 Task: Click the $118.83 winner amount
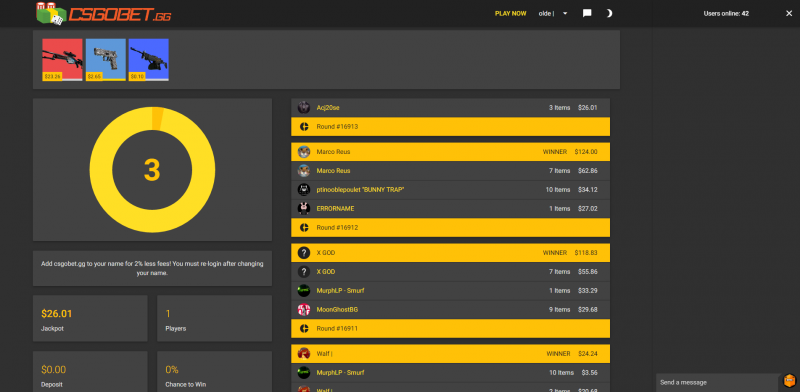pyautogui.click(x=586, y=253)
